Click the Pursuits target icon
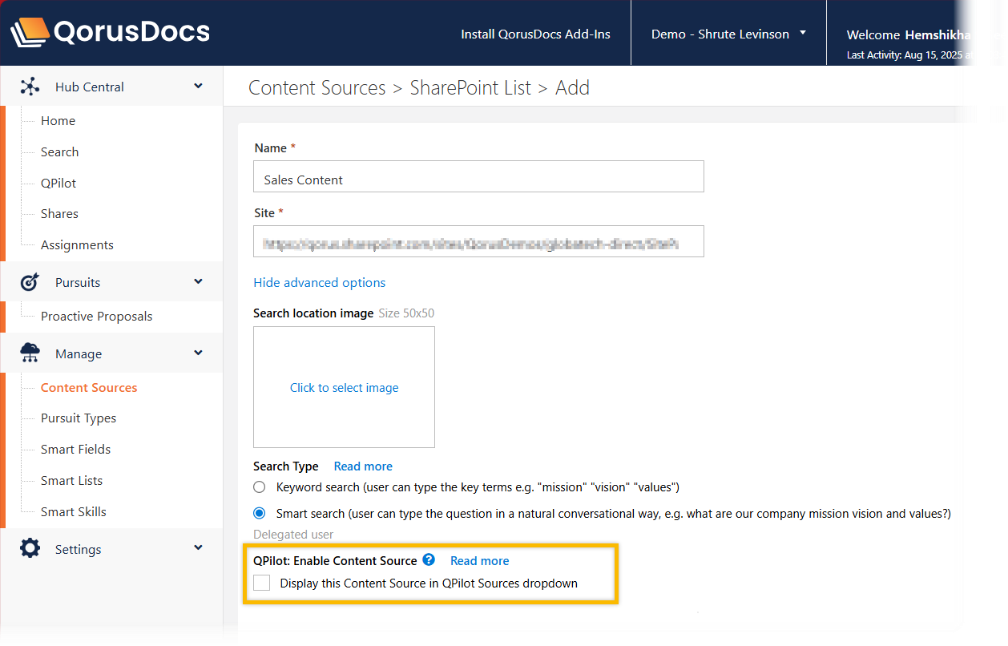Screen dimensions: 1008x646 pyautogui.click(x=30, y=283)
